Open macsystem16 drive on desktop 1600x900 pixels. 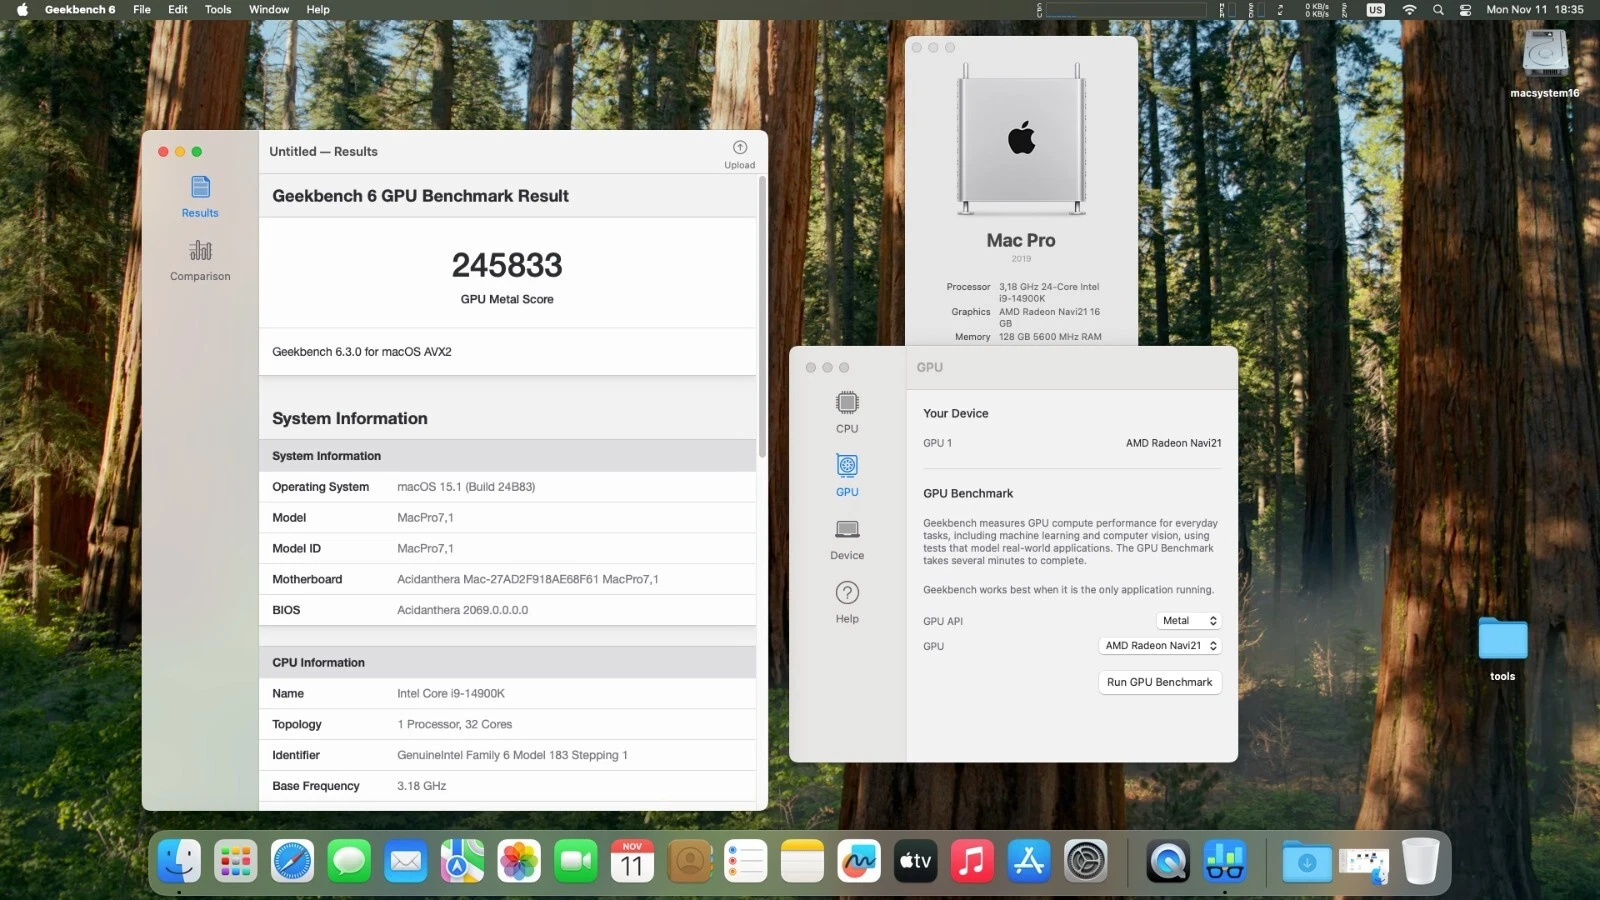[x=1545, y=64]
